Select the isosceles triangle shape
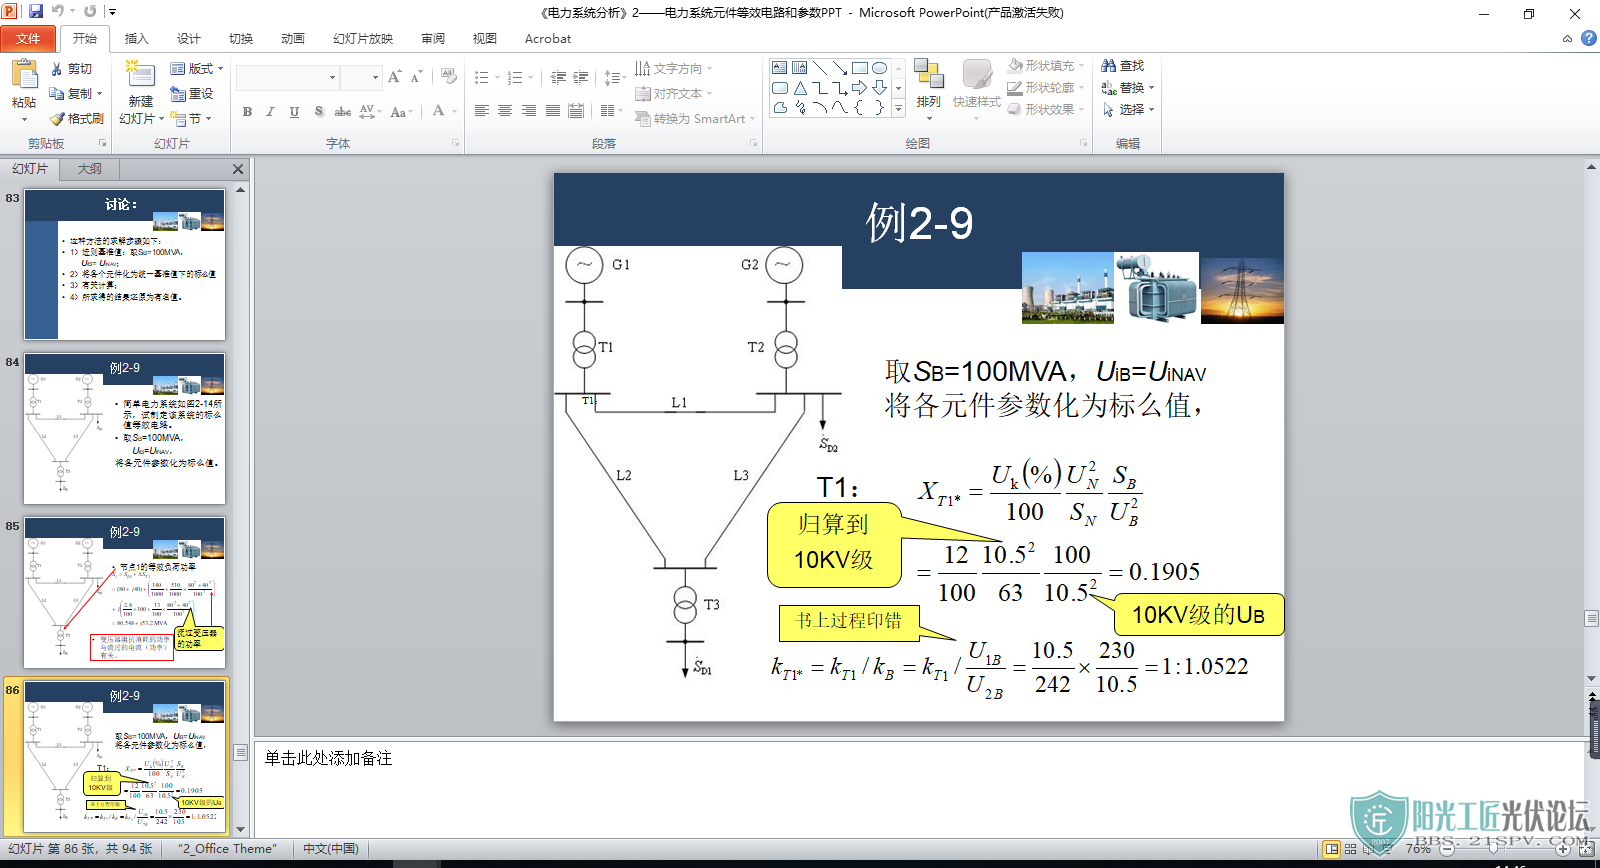Viewport: 1600px width, 868px height. 800,88
